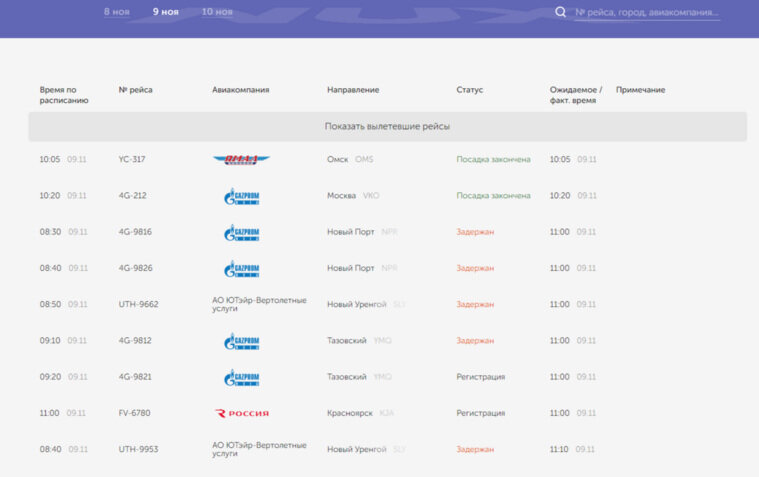Click the airline logo for flight YC-317
The image size is (759, 477).
coord(242,159)
